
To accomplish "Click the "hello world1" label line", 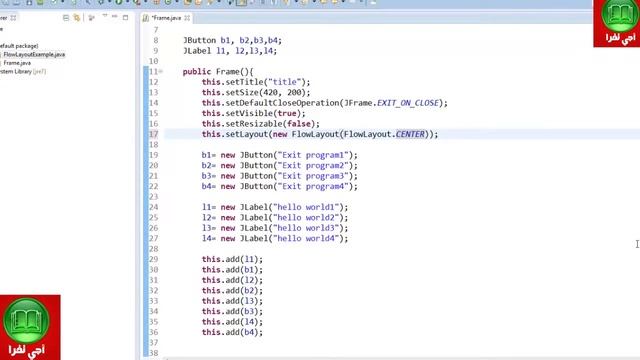I will tap(275, 207).
